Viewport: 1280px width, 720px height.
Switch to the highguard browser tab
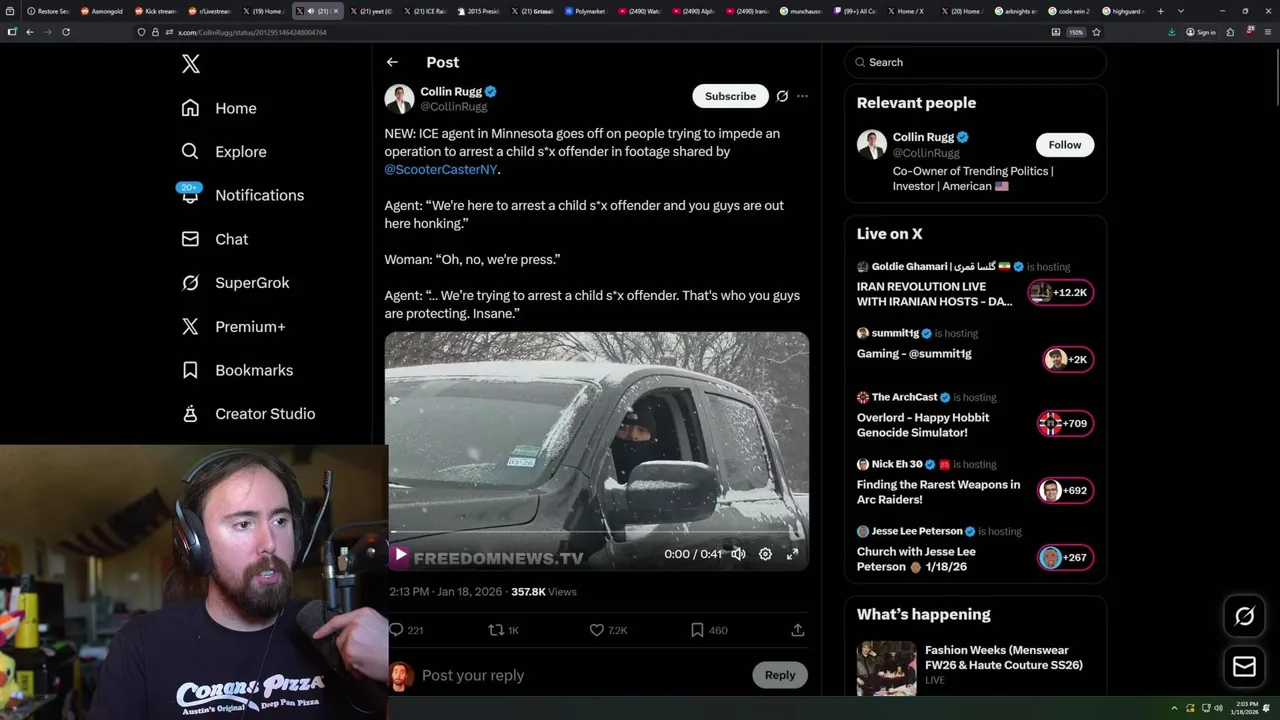point(1123,11)
